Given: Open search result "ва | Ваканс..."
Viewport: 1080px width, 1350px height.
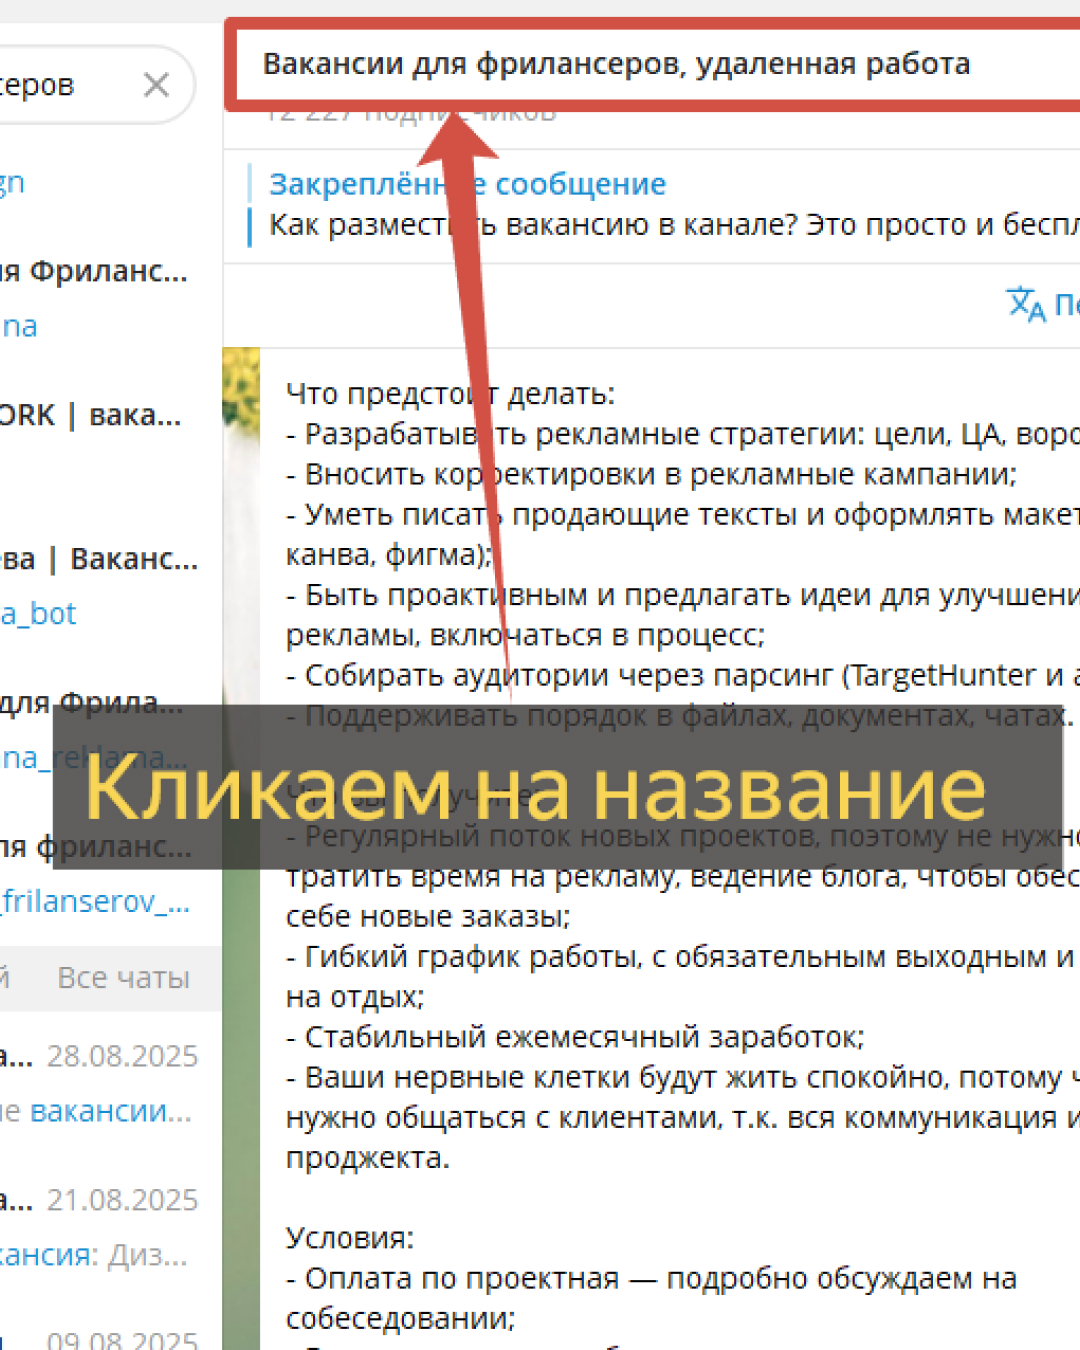Looking at the screenshot, I should point(99,559).
